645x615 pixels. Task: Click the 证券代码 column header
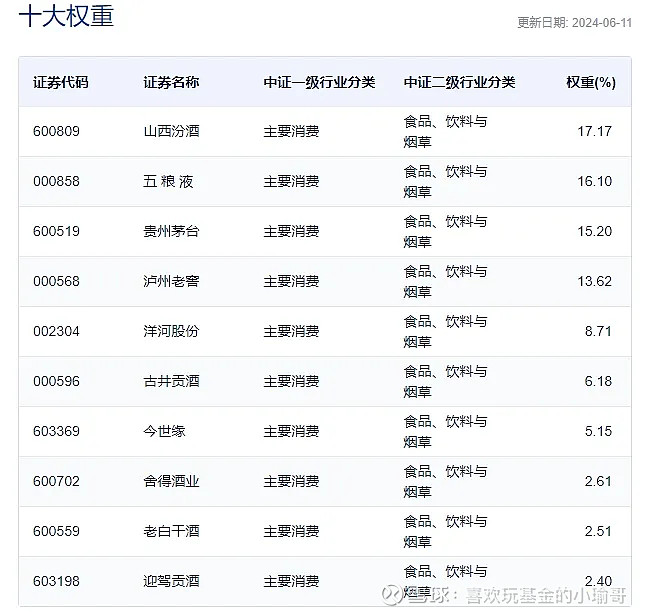[61, 82]
